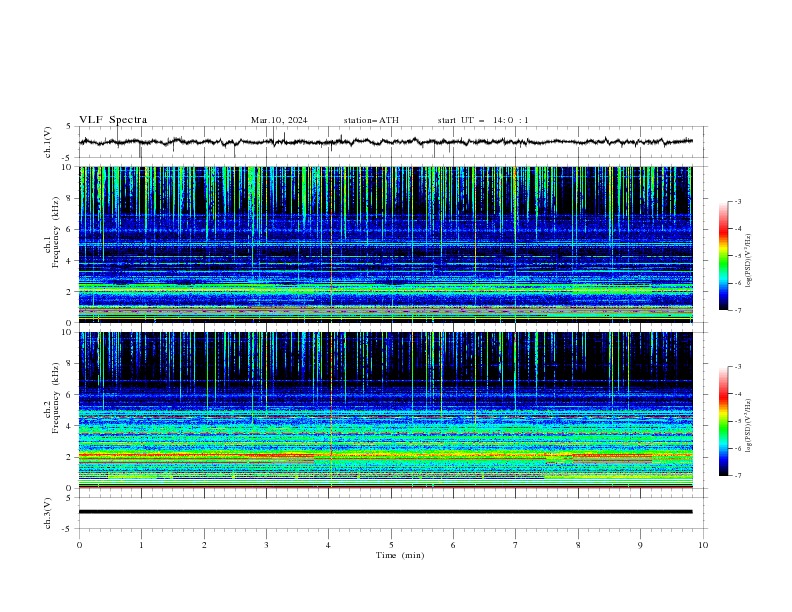The height and width of the screenshot is (612, 792).
Task: Click the time axis tick label "5"
Action: pyautogui.click(x=391, y=545)
